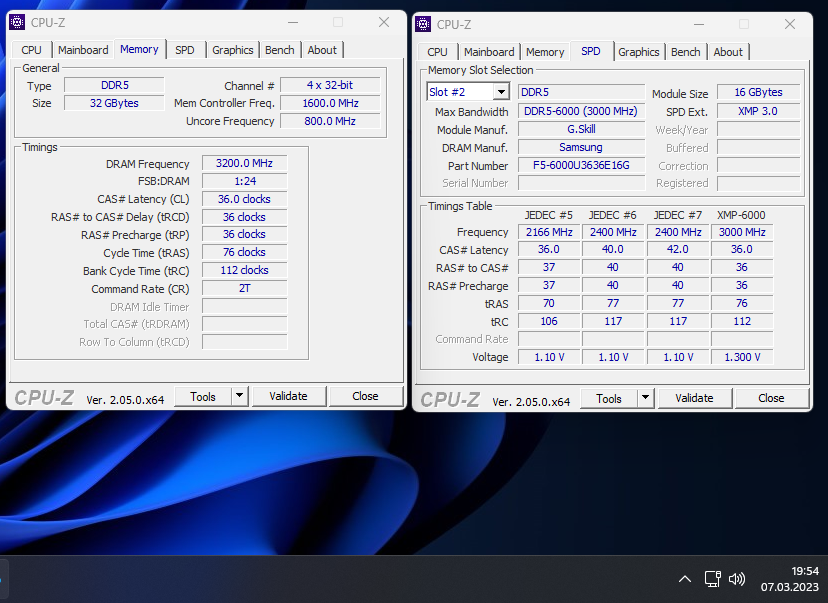828x603 pixels.
Task: Click JEDEC #7 CAS# Latency 42.0 cell
Action: point(678,249)
